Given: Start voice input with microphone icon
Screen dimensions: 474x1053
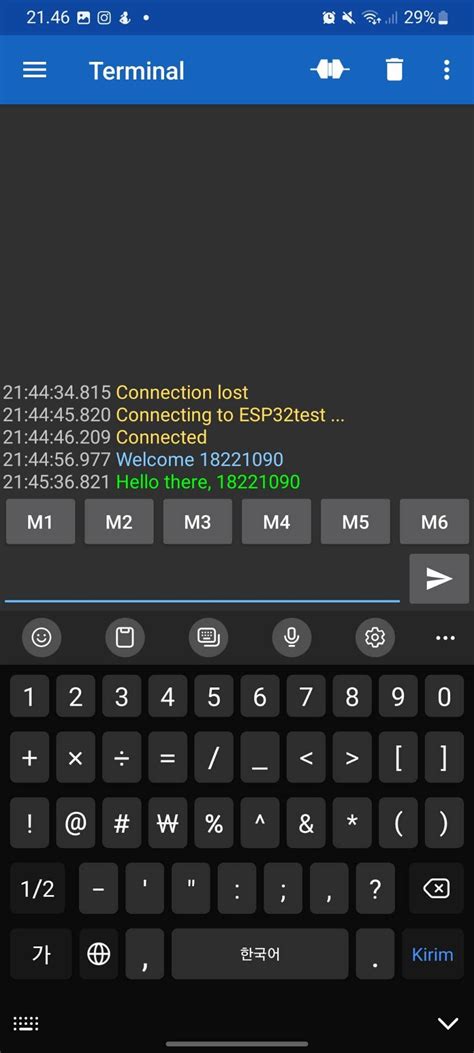Looking at the screenshot, I should tap(291, 637).
